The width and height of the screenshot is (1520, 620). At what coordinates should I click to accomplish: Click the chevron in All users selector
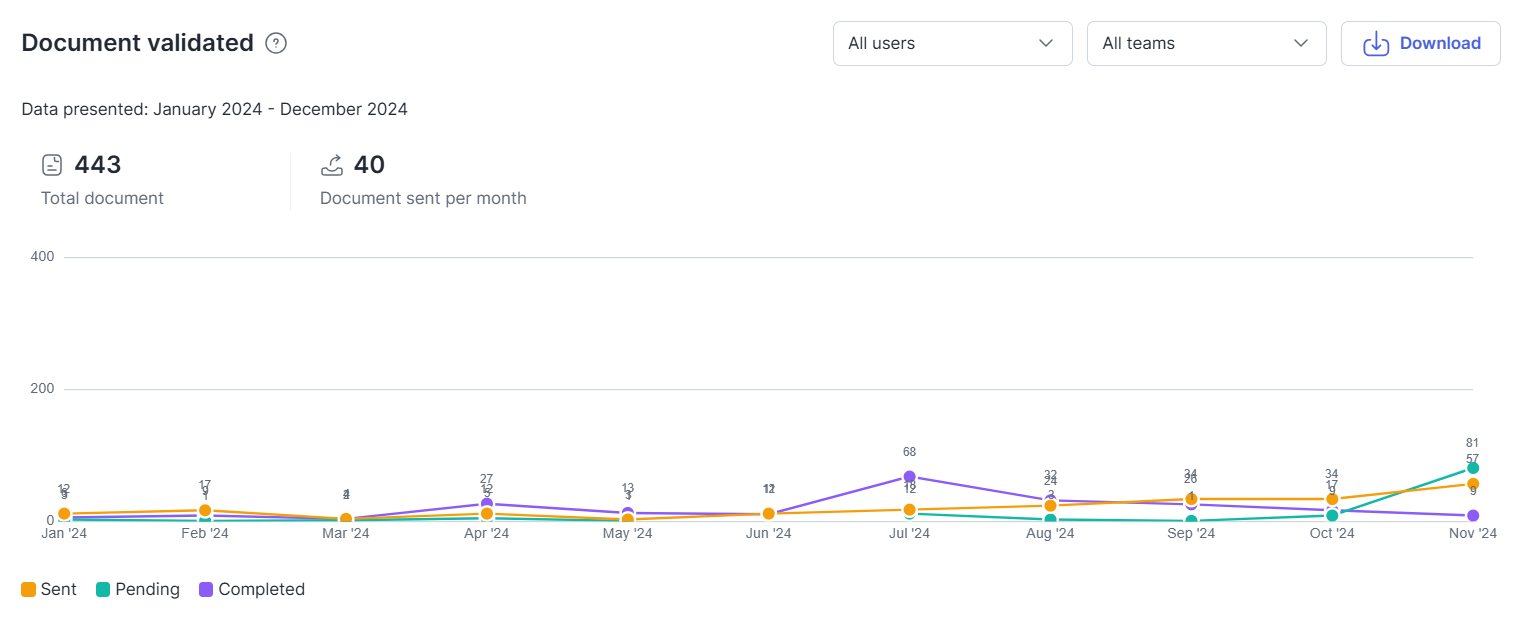click(x=1046, y=43)
